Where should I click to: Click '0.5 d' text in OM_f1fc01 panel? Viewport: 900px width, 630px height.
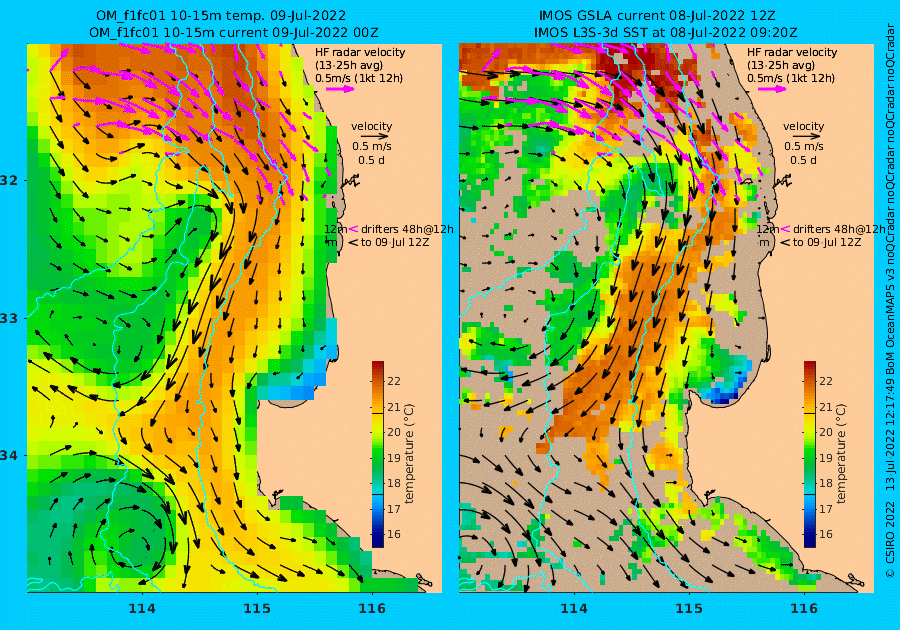pos(371,160)
